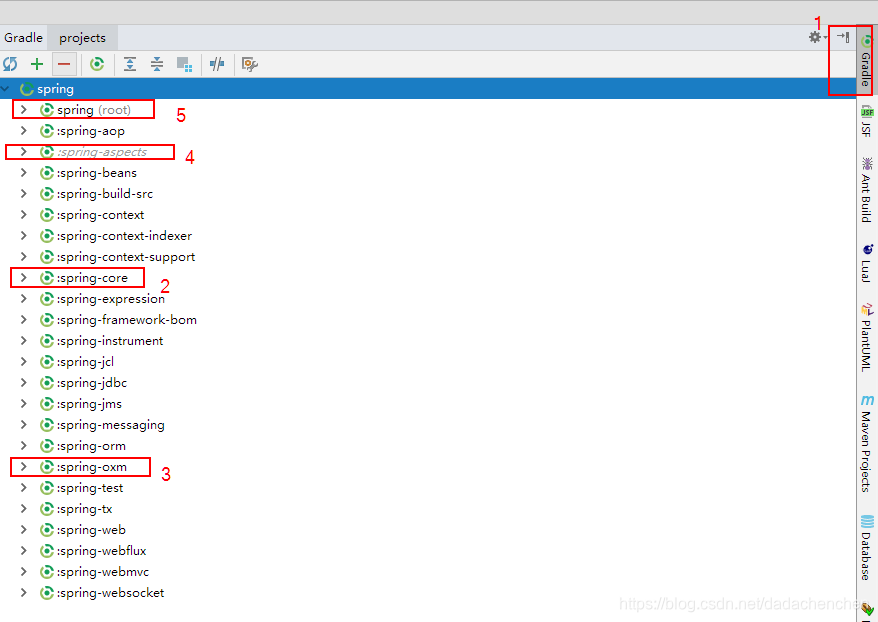Click Gradle icon beside :spring-jdbc
The height and width of the screenshot is (622, 878).
pyautogui.click(x=47, y=383)
